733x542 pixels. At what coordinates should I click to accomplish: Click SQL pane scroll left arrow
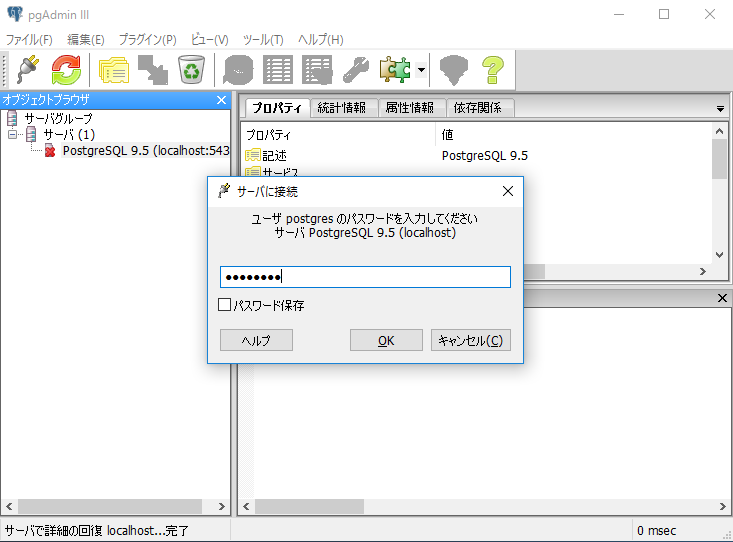click(x=246, y=506)
